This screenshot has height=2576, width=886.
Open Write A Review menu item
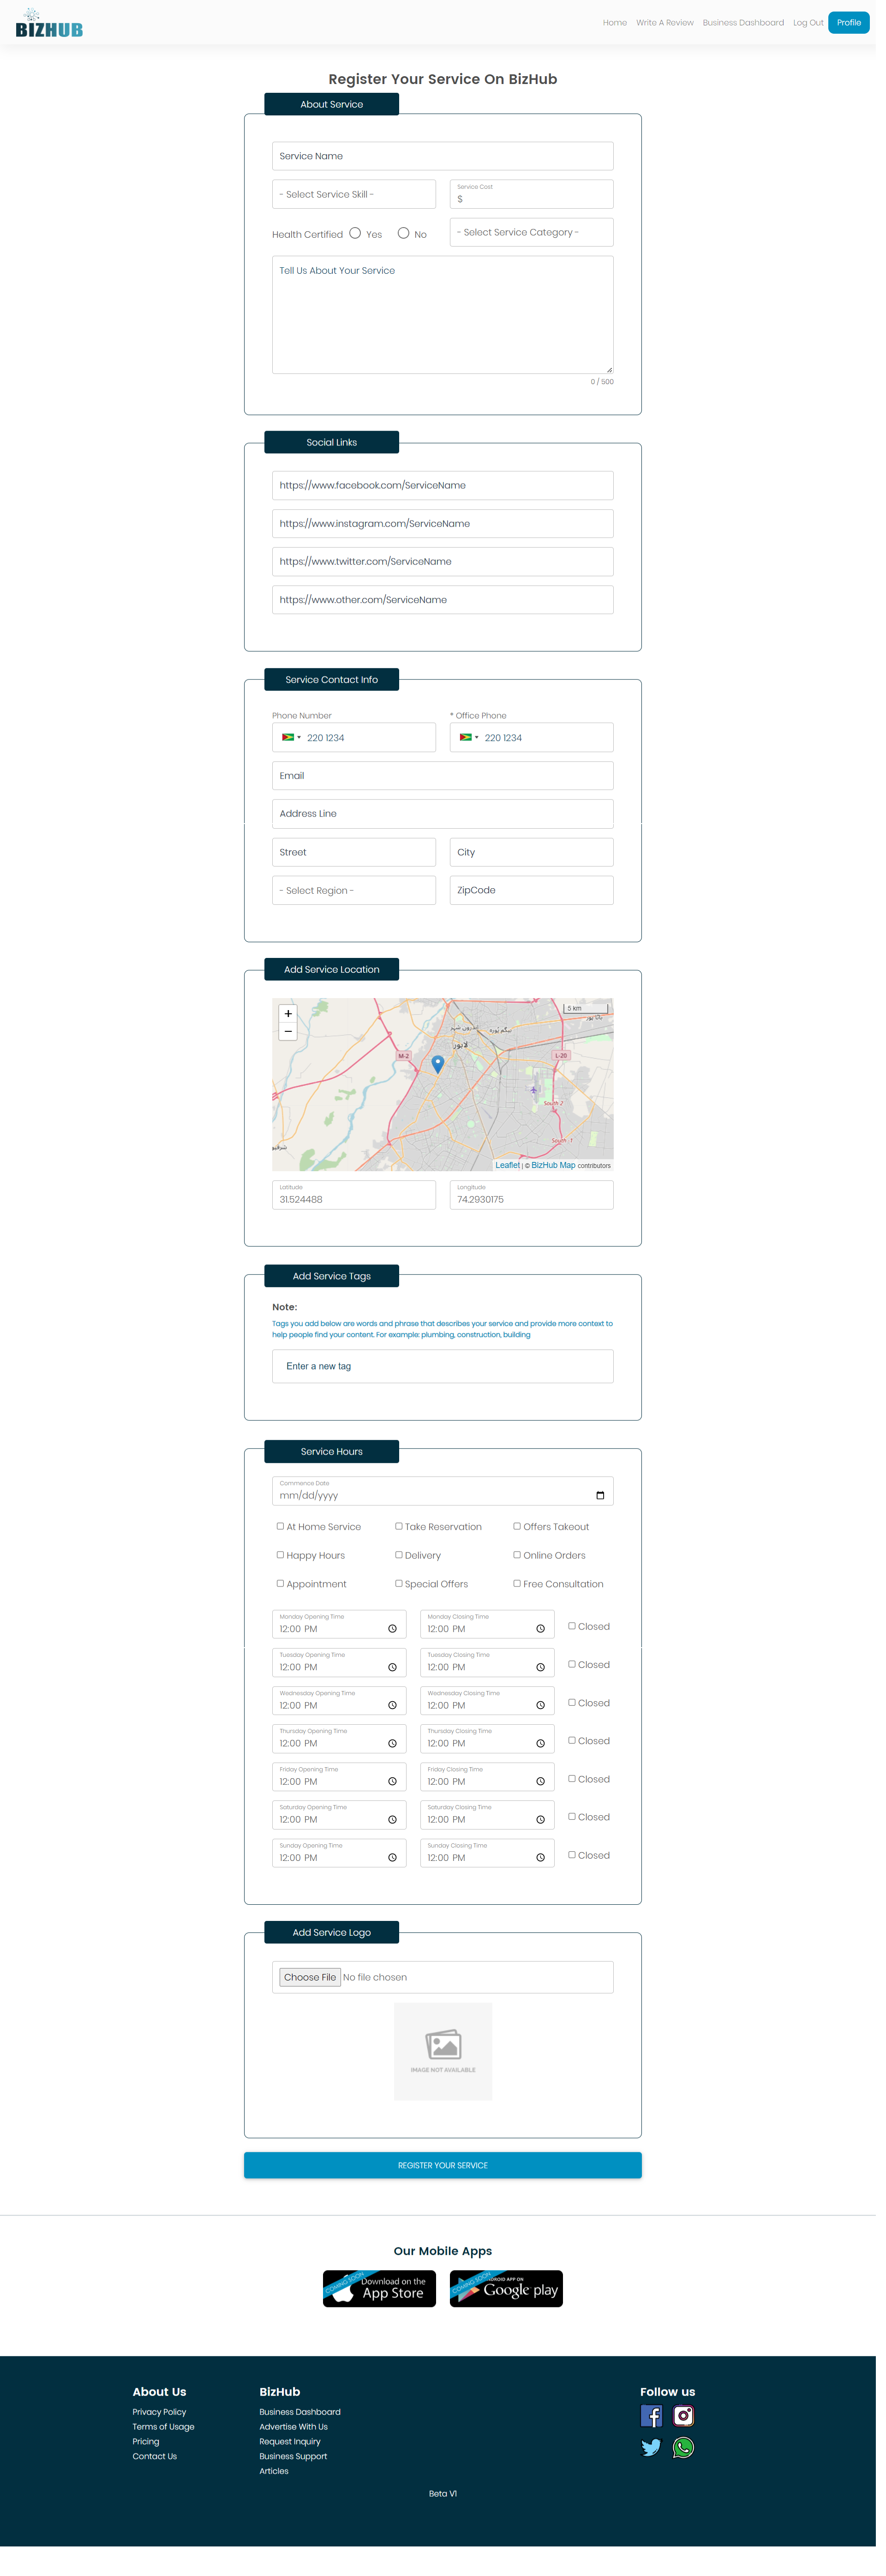pos(664,22)
